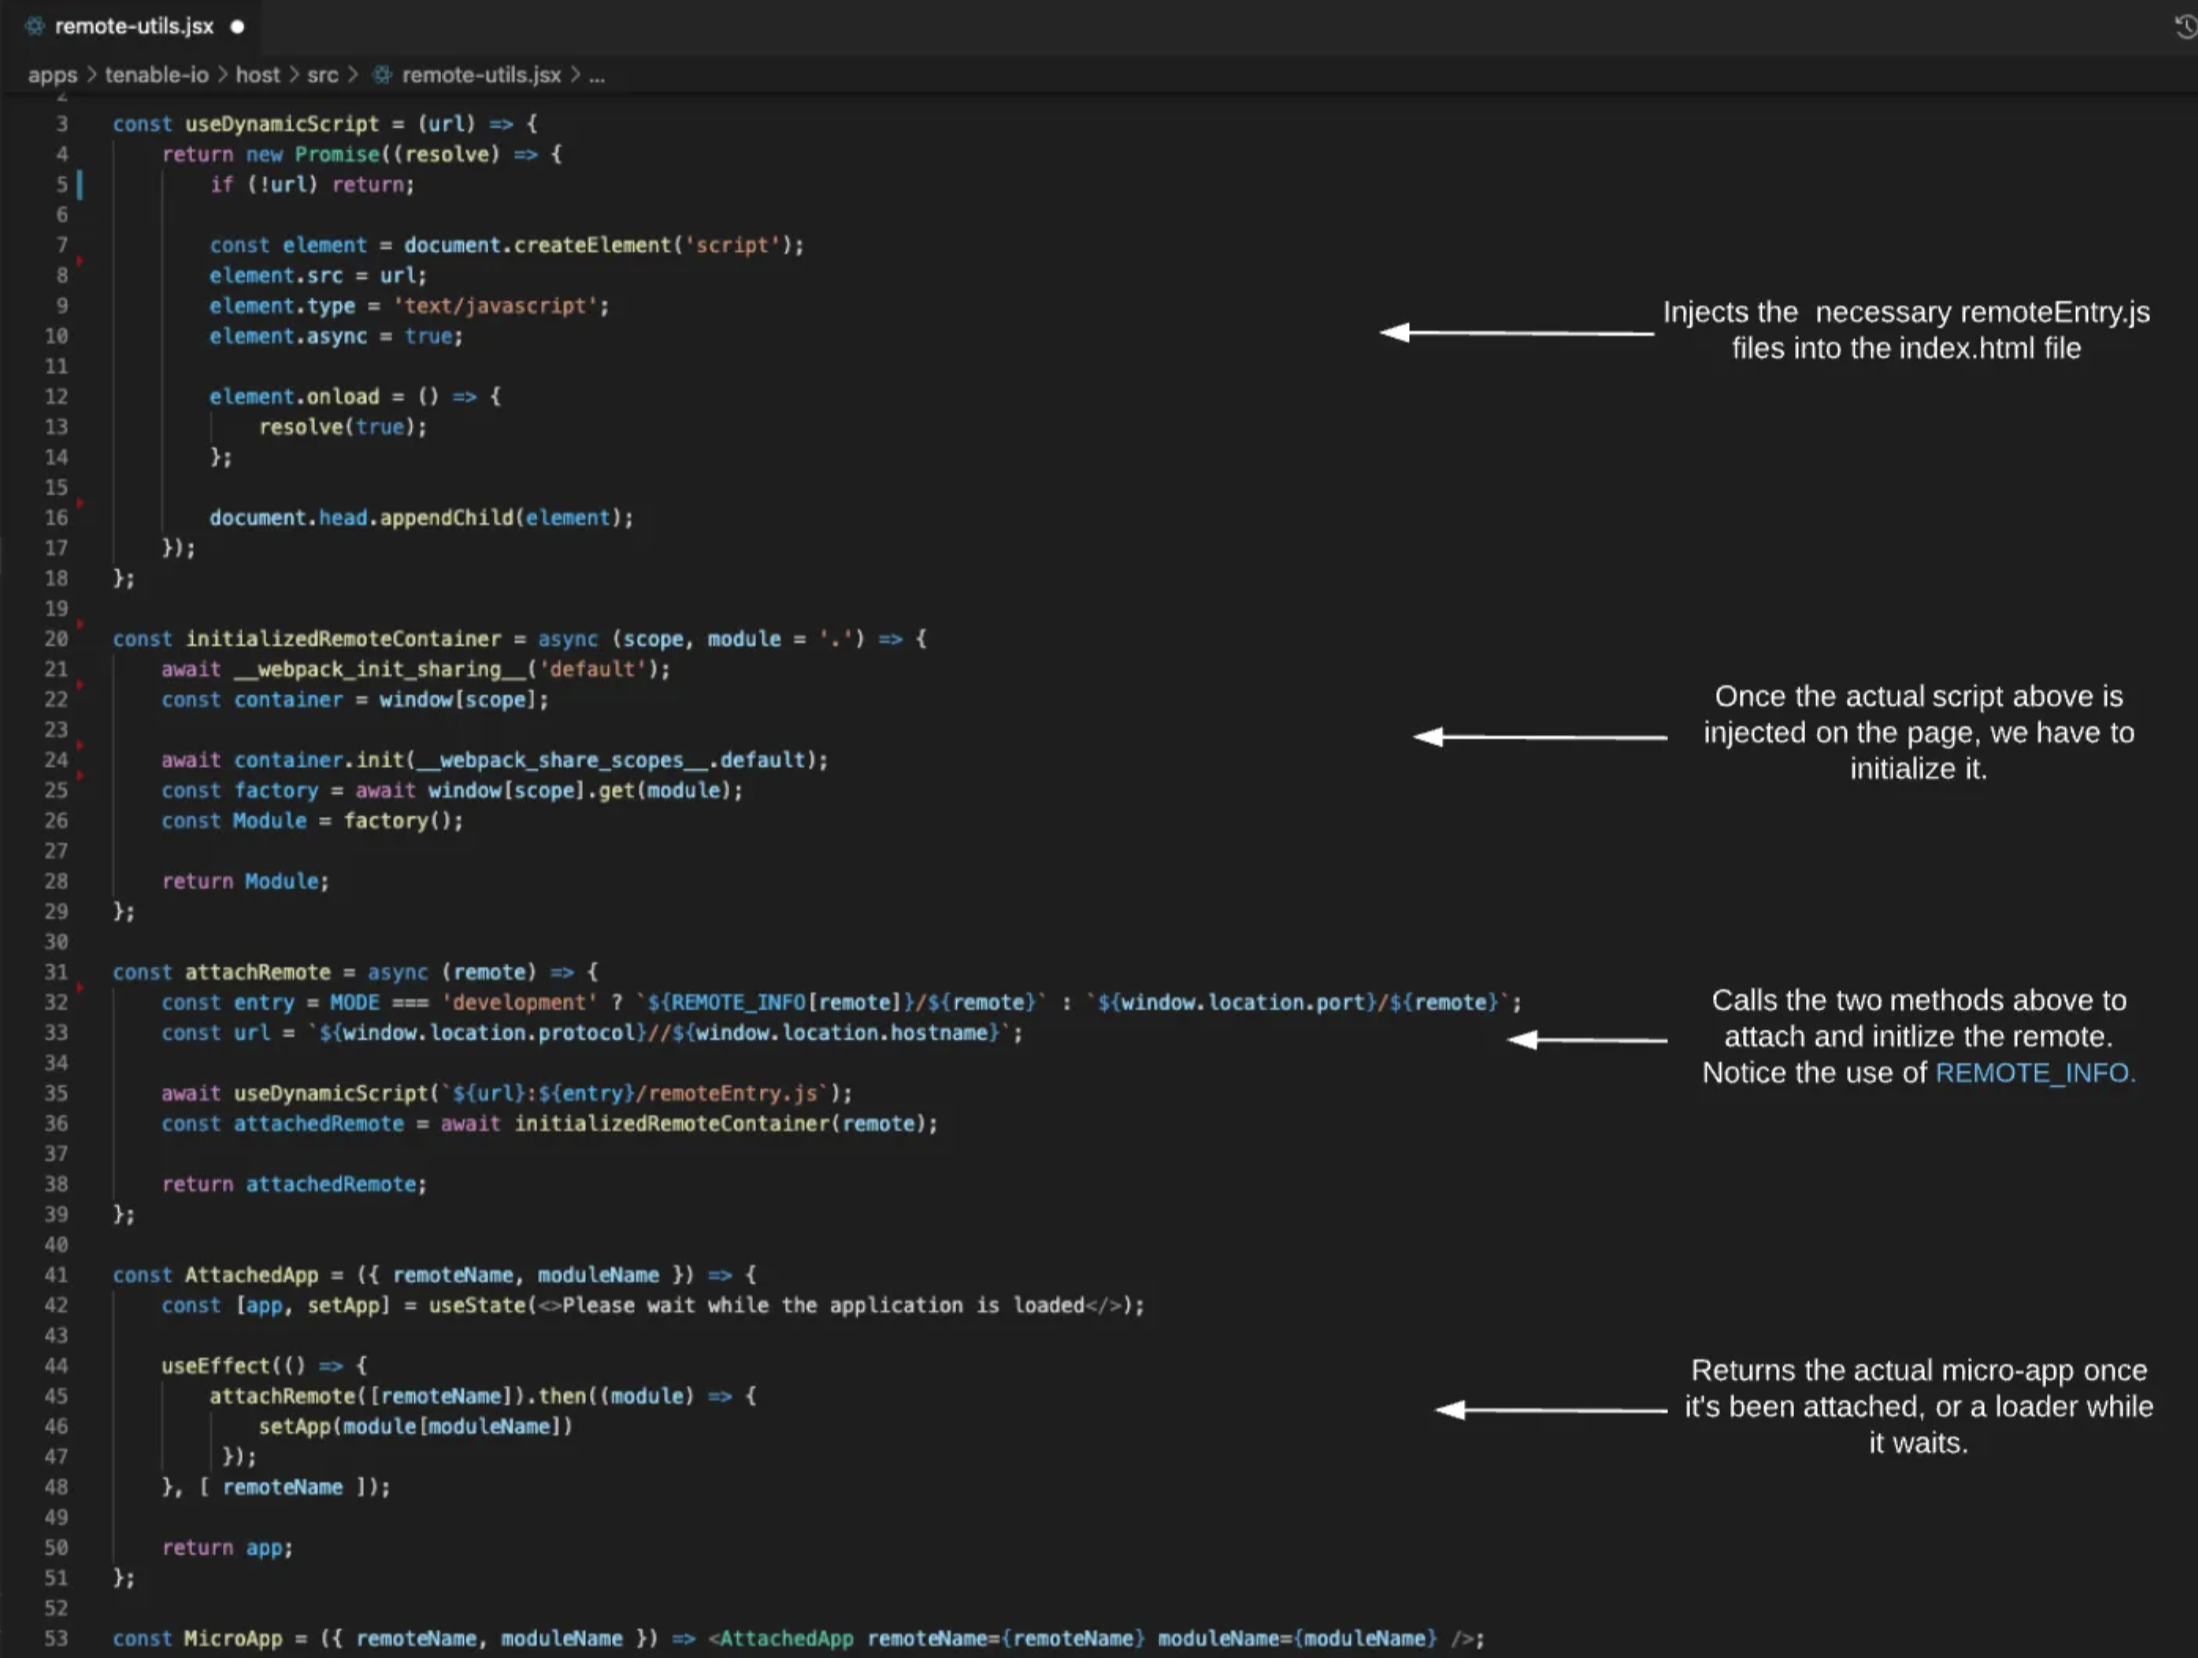Click 'window.location.protocol' on line 33

[x=489, y=1033]
